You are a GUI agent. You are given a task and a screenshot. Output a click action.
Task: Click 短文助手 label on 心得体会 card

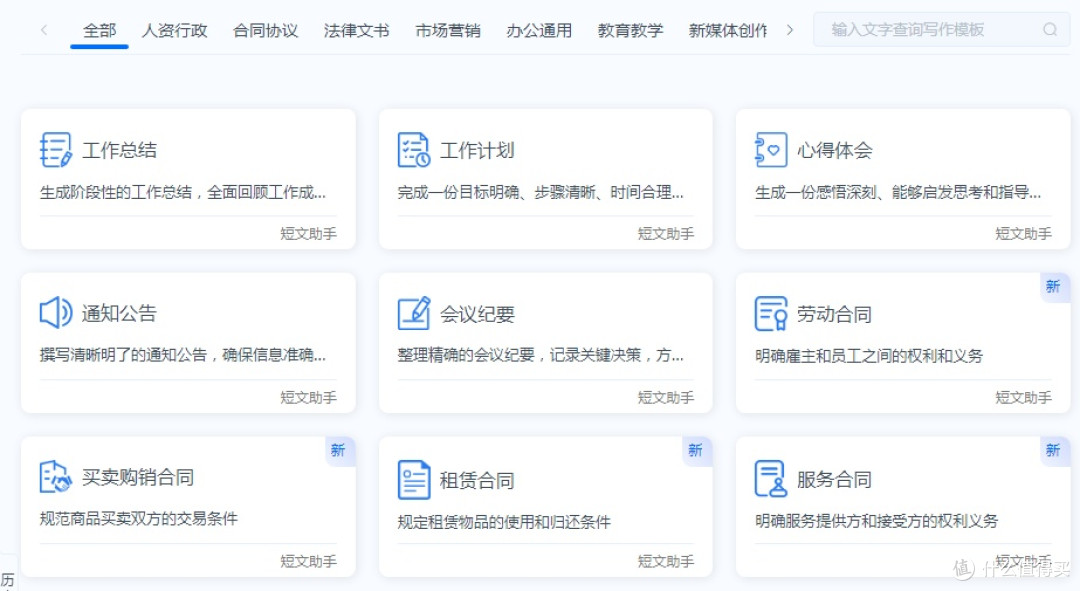pyautogui.click(x=1023, y=234)
